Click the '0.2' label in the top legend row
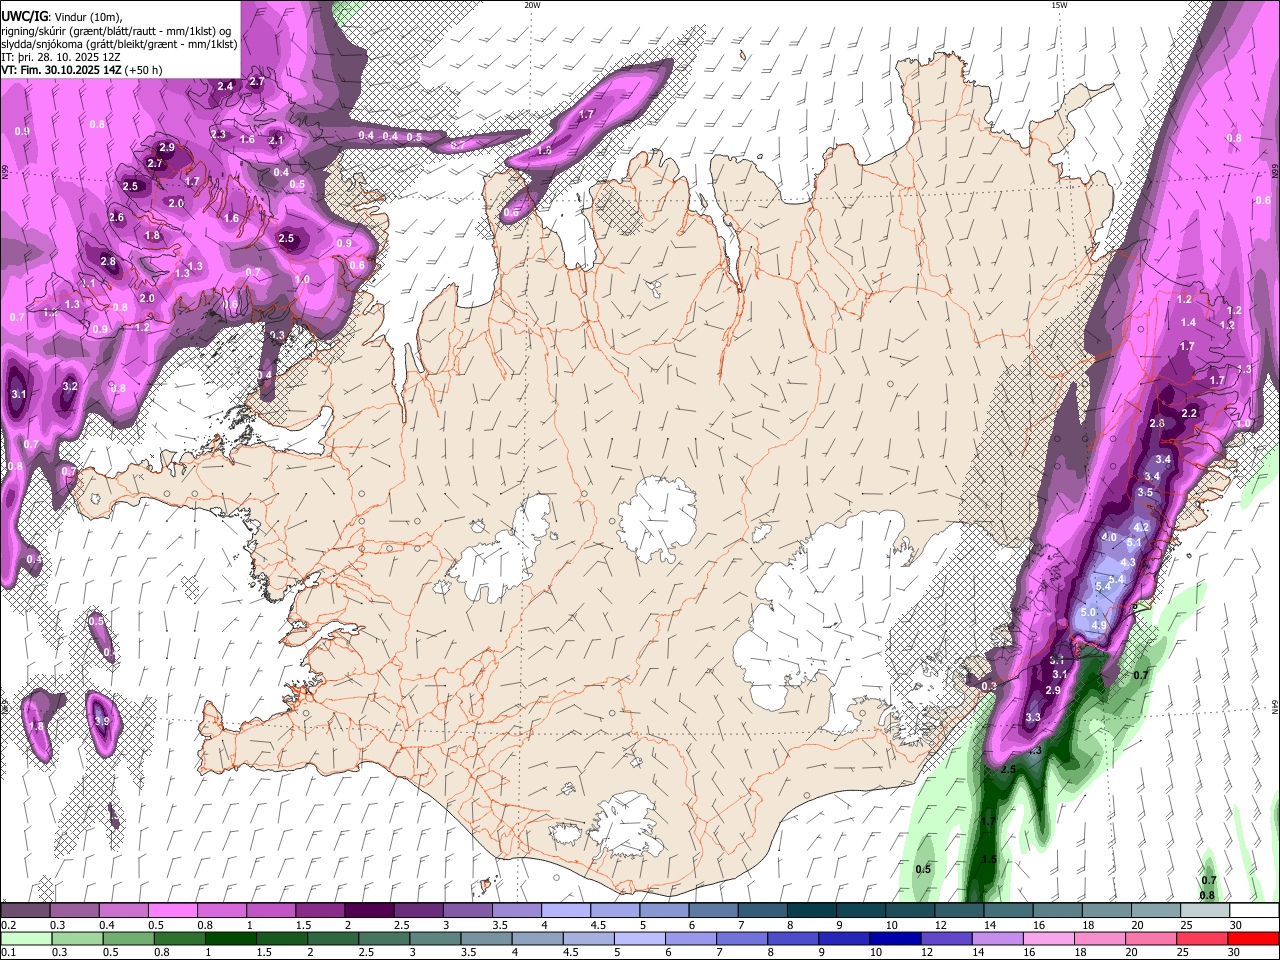 coord(8,925)
